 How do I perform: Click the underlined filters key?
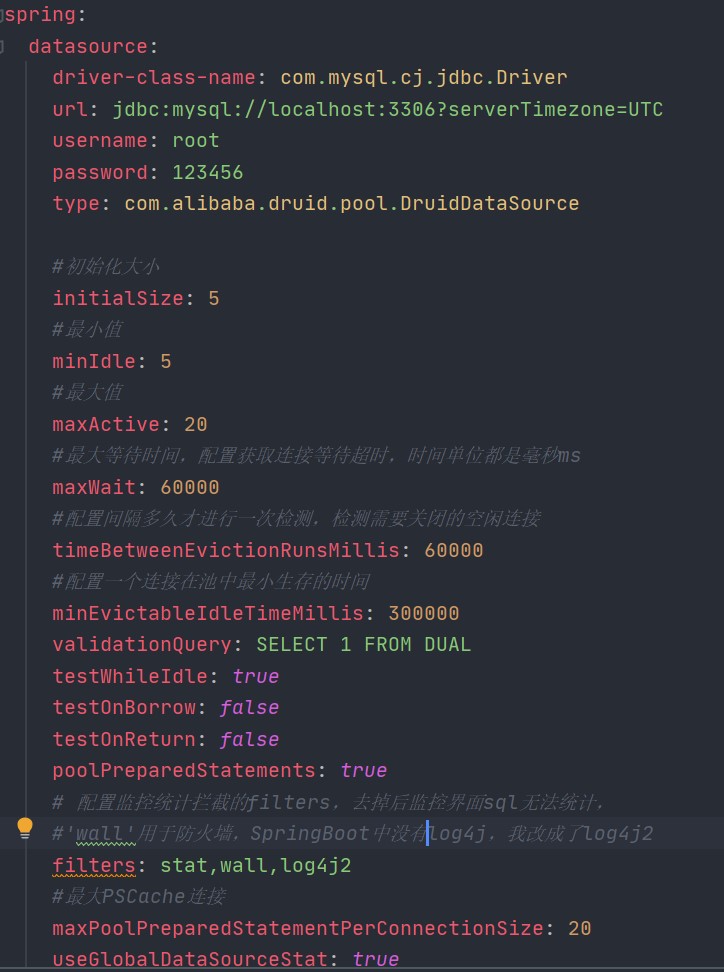[x=94, y=865]
